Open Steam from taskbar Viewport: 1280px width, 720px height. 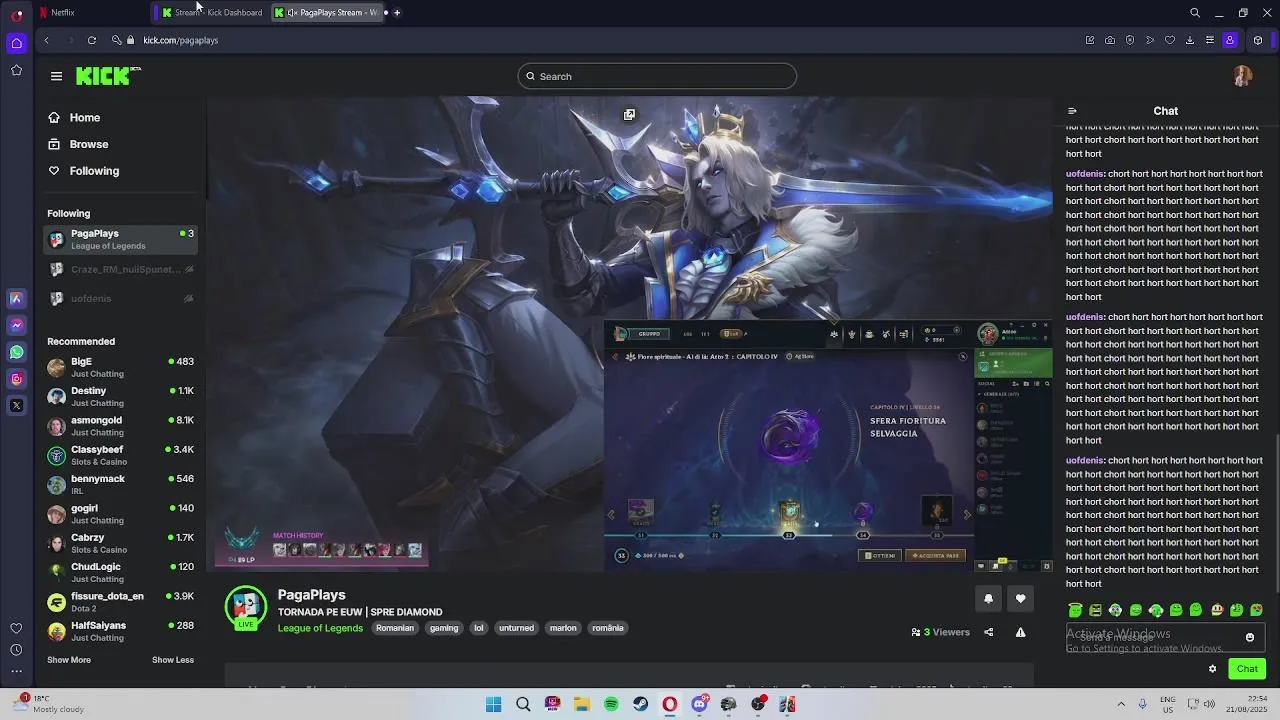(x=640, y=705)
